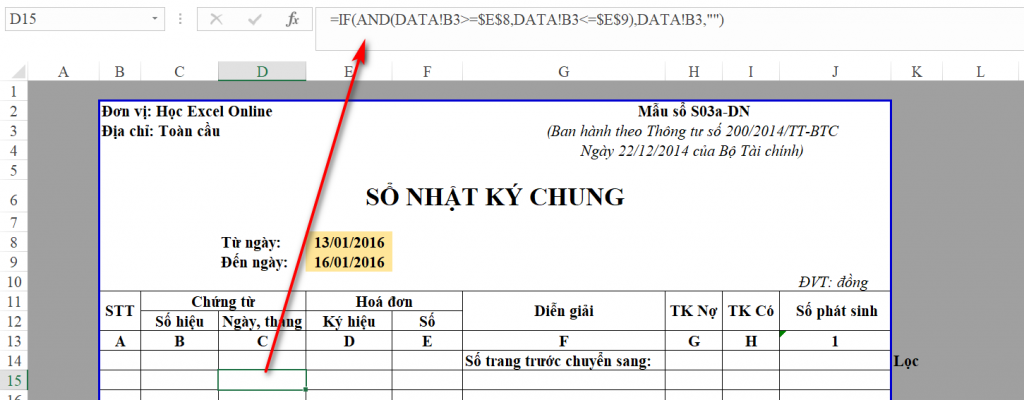Select the date cell 16/01/2016
This screenshot has width=1024, height=400.
[349, 263]
